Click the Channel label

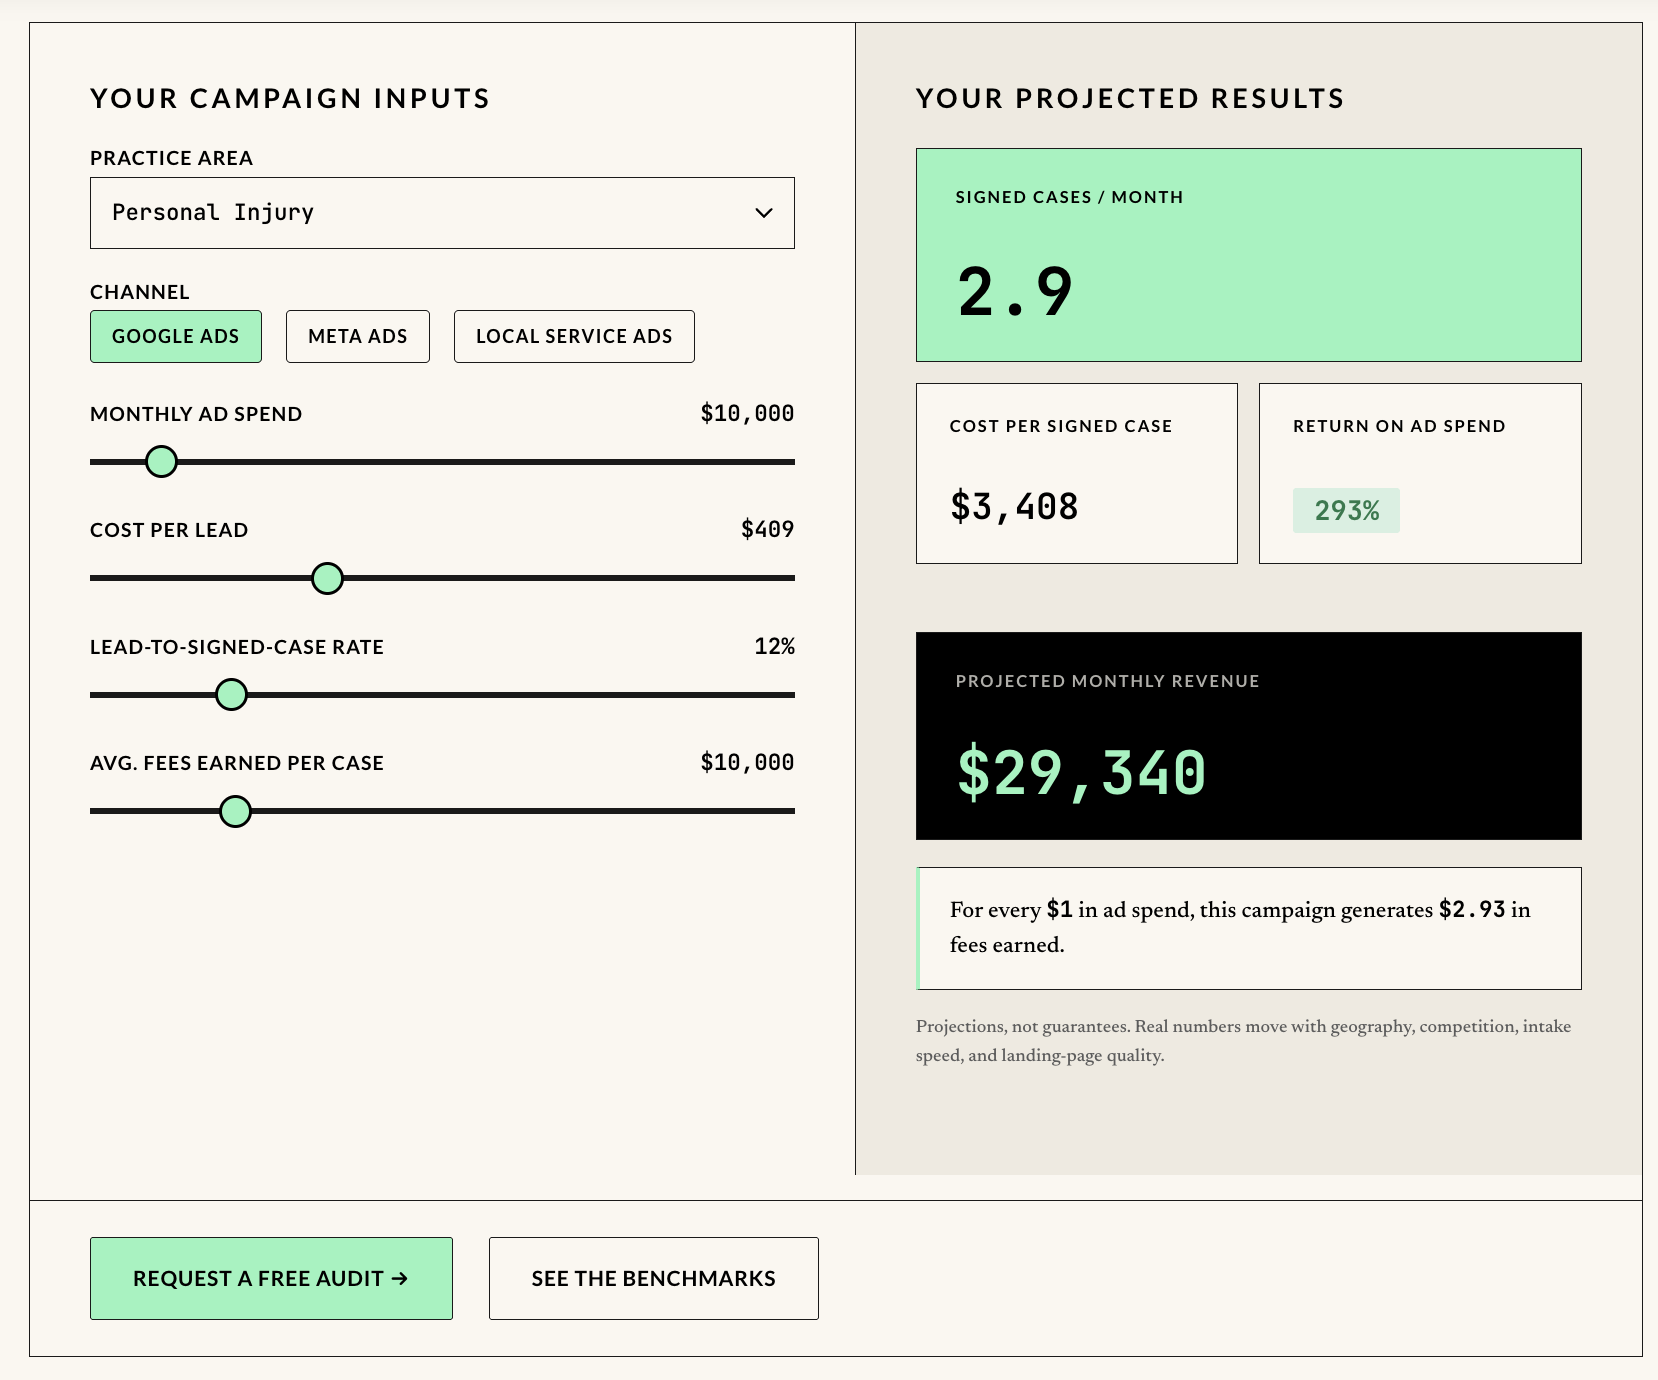[140, 292]
